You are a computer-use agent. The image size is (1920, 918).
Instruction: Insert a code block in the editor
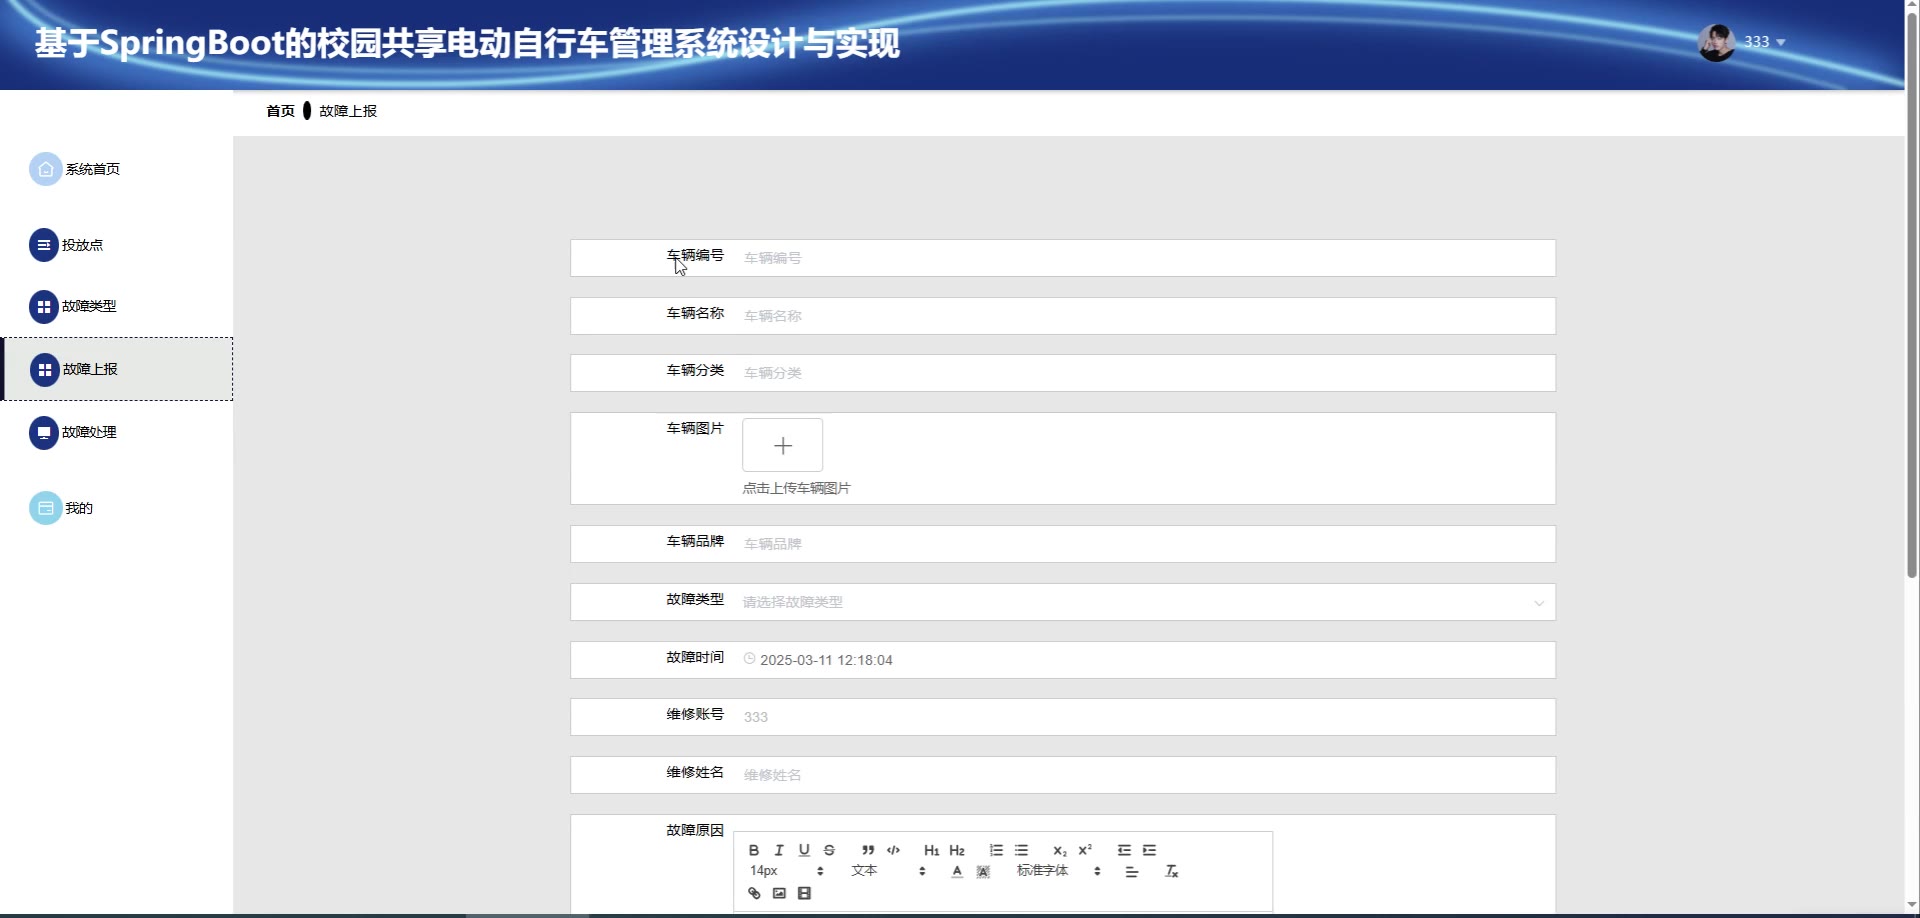click(x=893, y=850)
